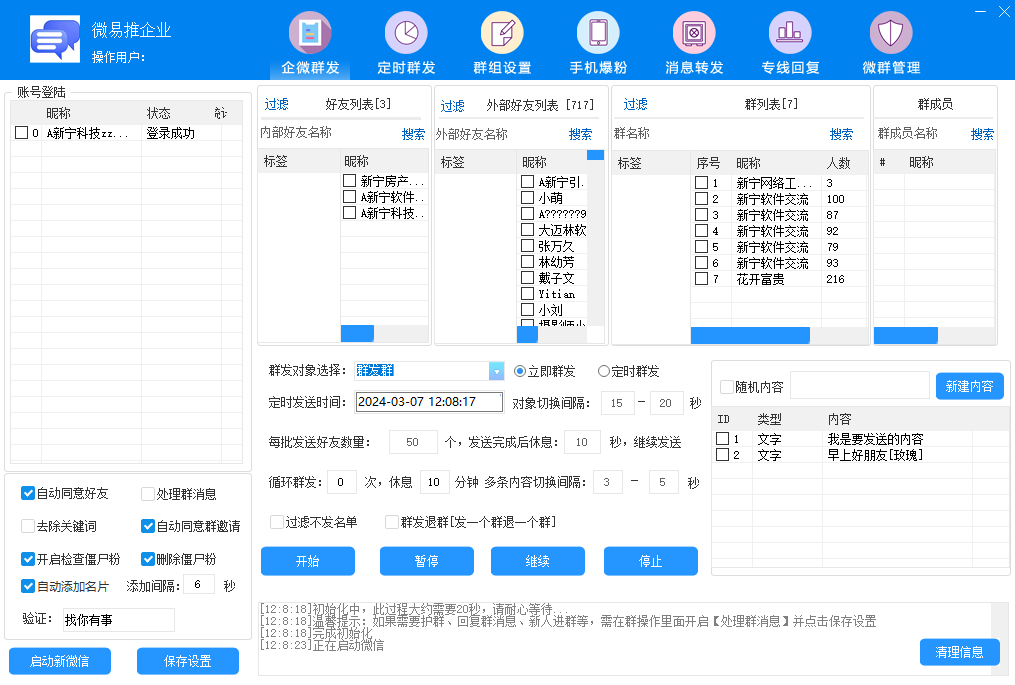Click 群成员 horizontal scrollbar thumb
The width and height of the screenshot is (1015, 685).
(x=906, y=335)
